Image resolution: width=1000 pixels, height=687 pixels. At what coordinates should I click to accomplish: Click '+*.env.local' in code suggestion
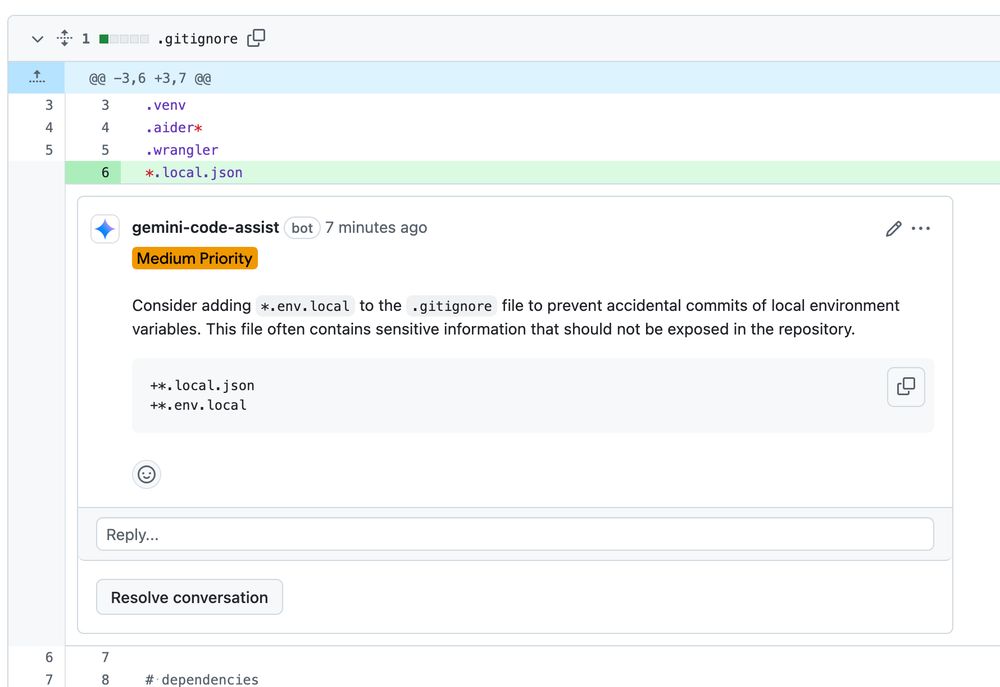[x=198, y=405]
